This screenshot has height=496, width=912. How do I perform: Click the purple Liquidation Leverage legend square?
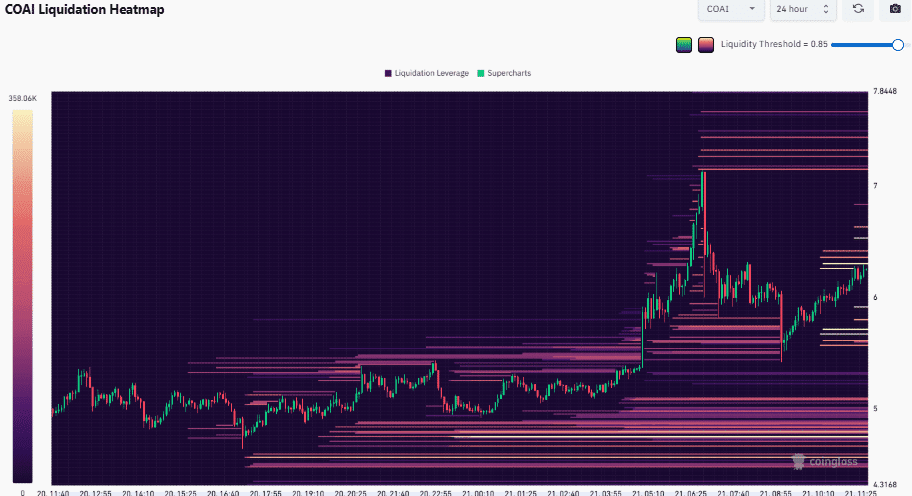(x=388, y=73)
